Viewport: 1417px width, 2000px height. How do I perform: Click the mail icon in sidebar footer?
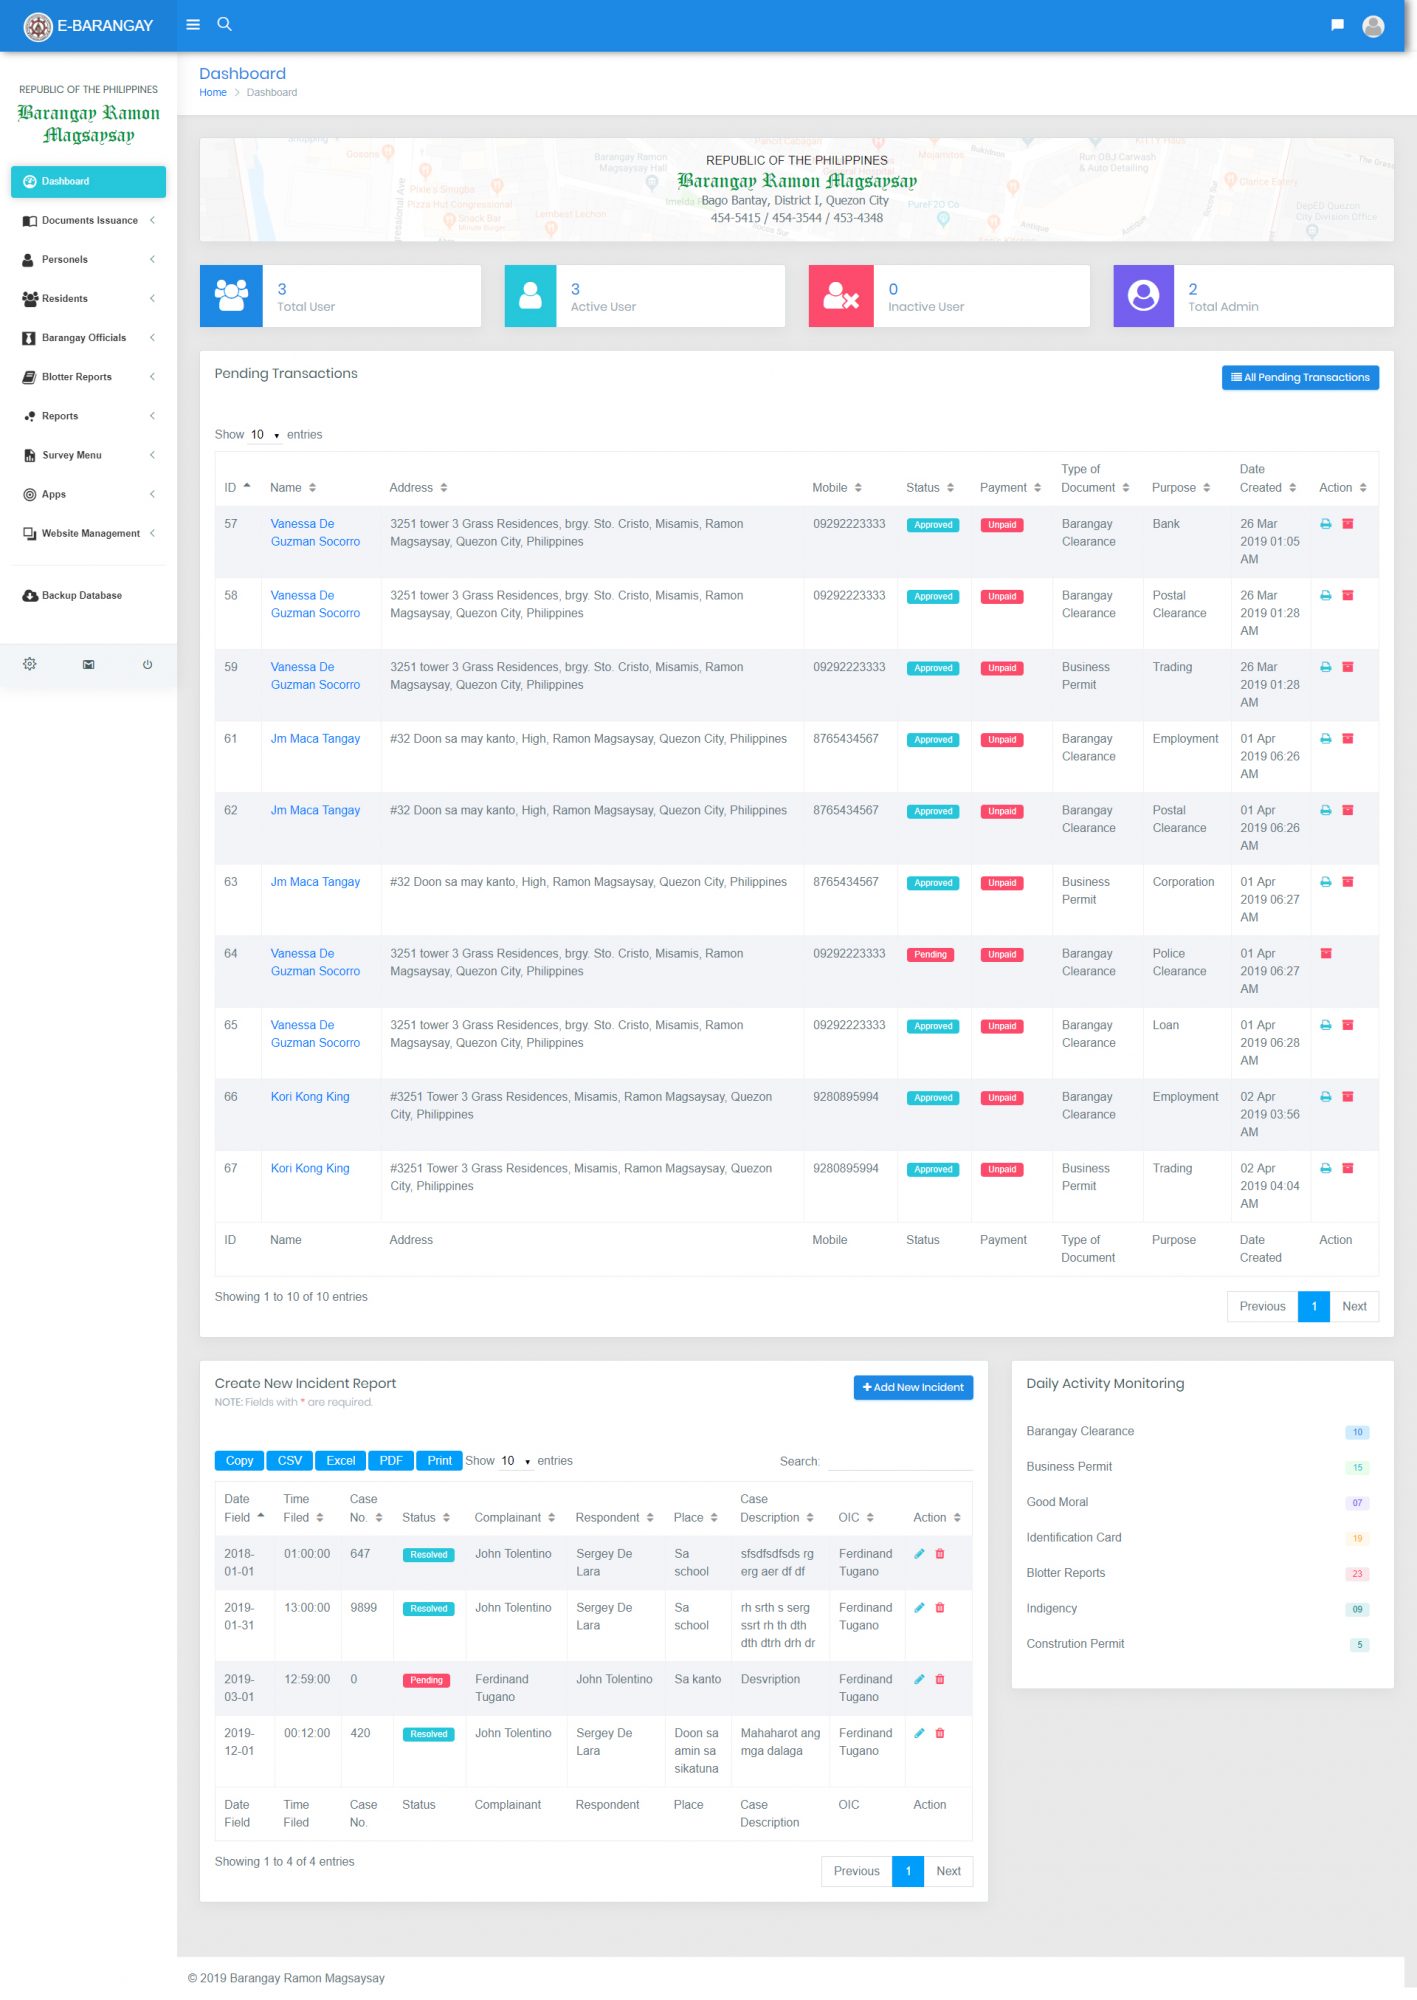pos(88,665)
